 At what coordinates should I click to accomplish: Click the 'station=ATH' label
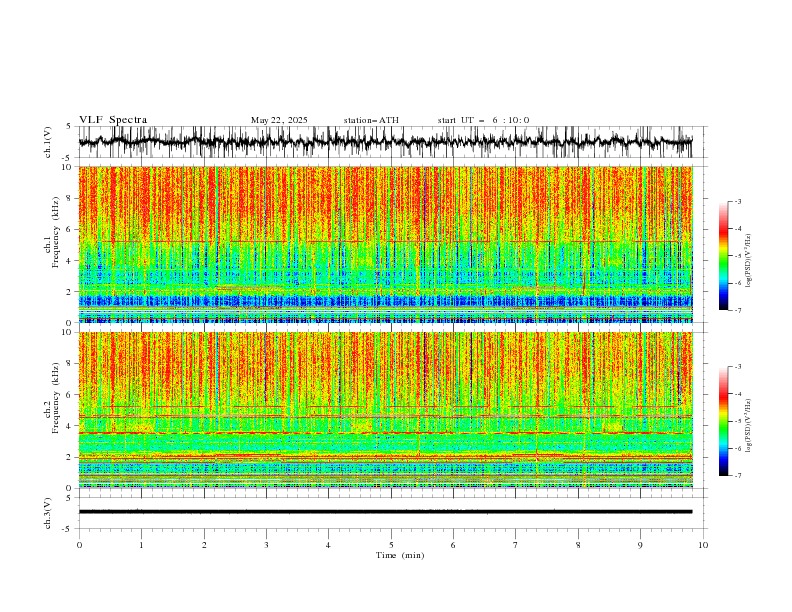point(371,120)
